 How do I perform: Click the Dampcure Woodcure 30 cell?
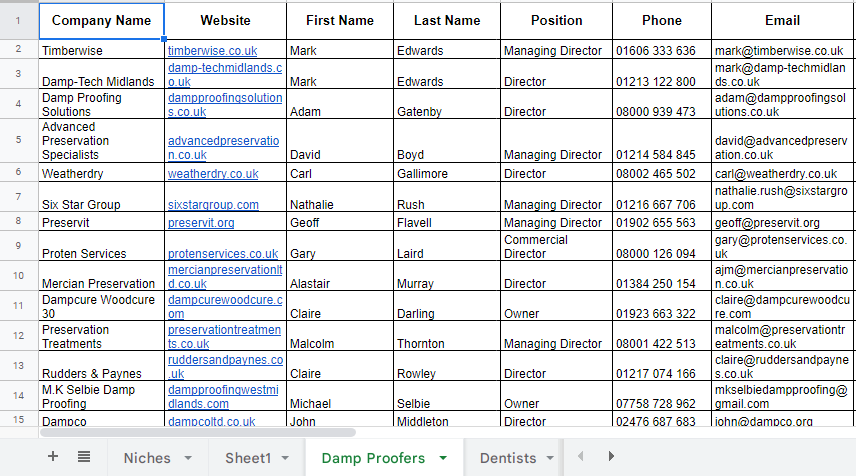click(102, 306)
